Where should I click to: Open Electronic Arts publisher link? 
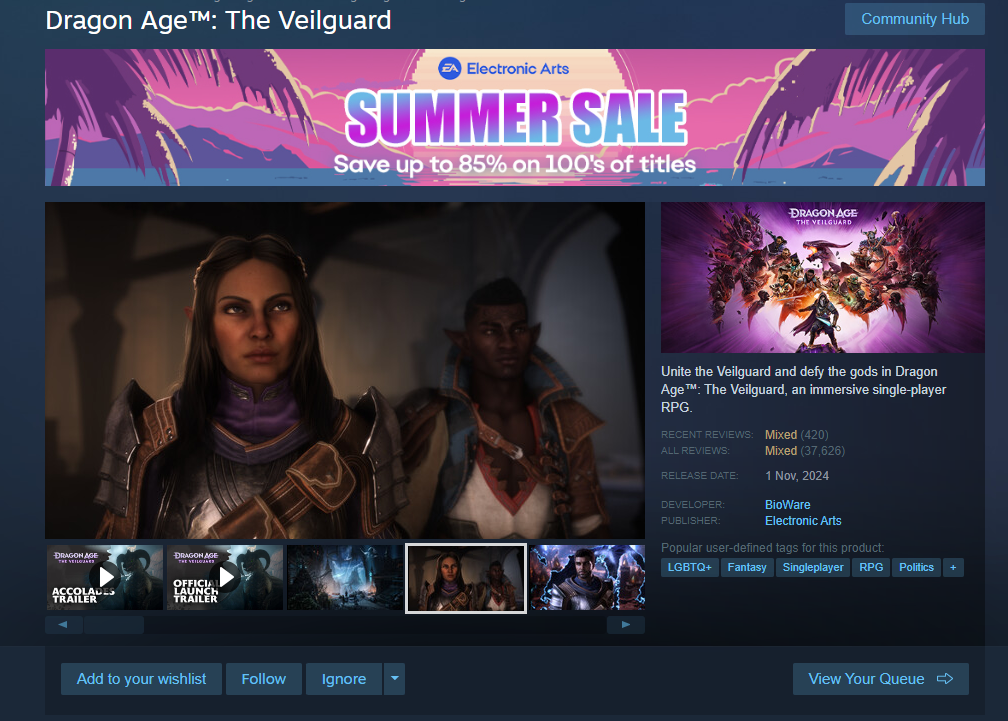tap(803, 521)
